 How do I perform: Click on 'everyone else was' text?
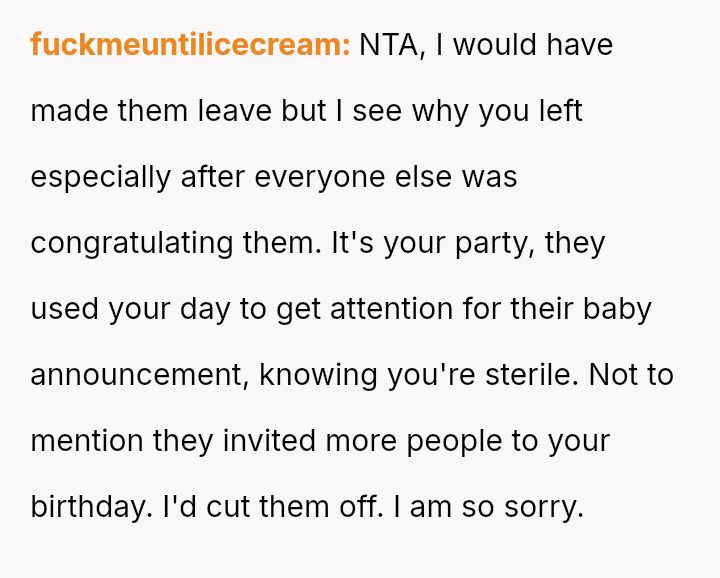click(x=386, y=177)
